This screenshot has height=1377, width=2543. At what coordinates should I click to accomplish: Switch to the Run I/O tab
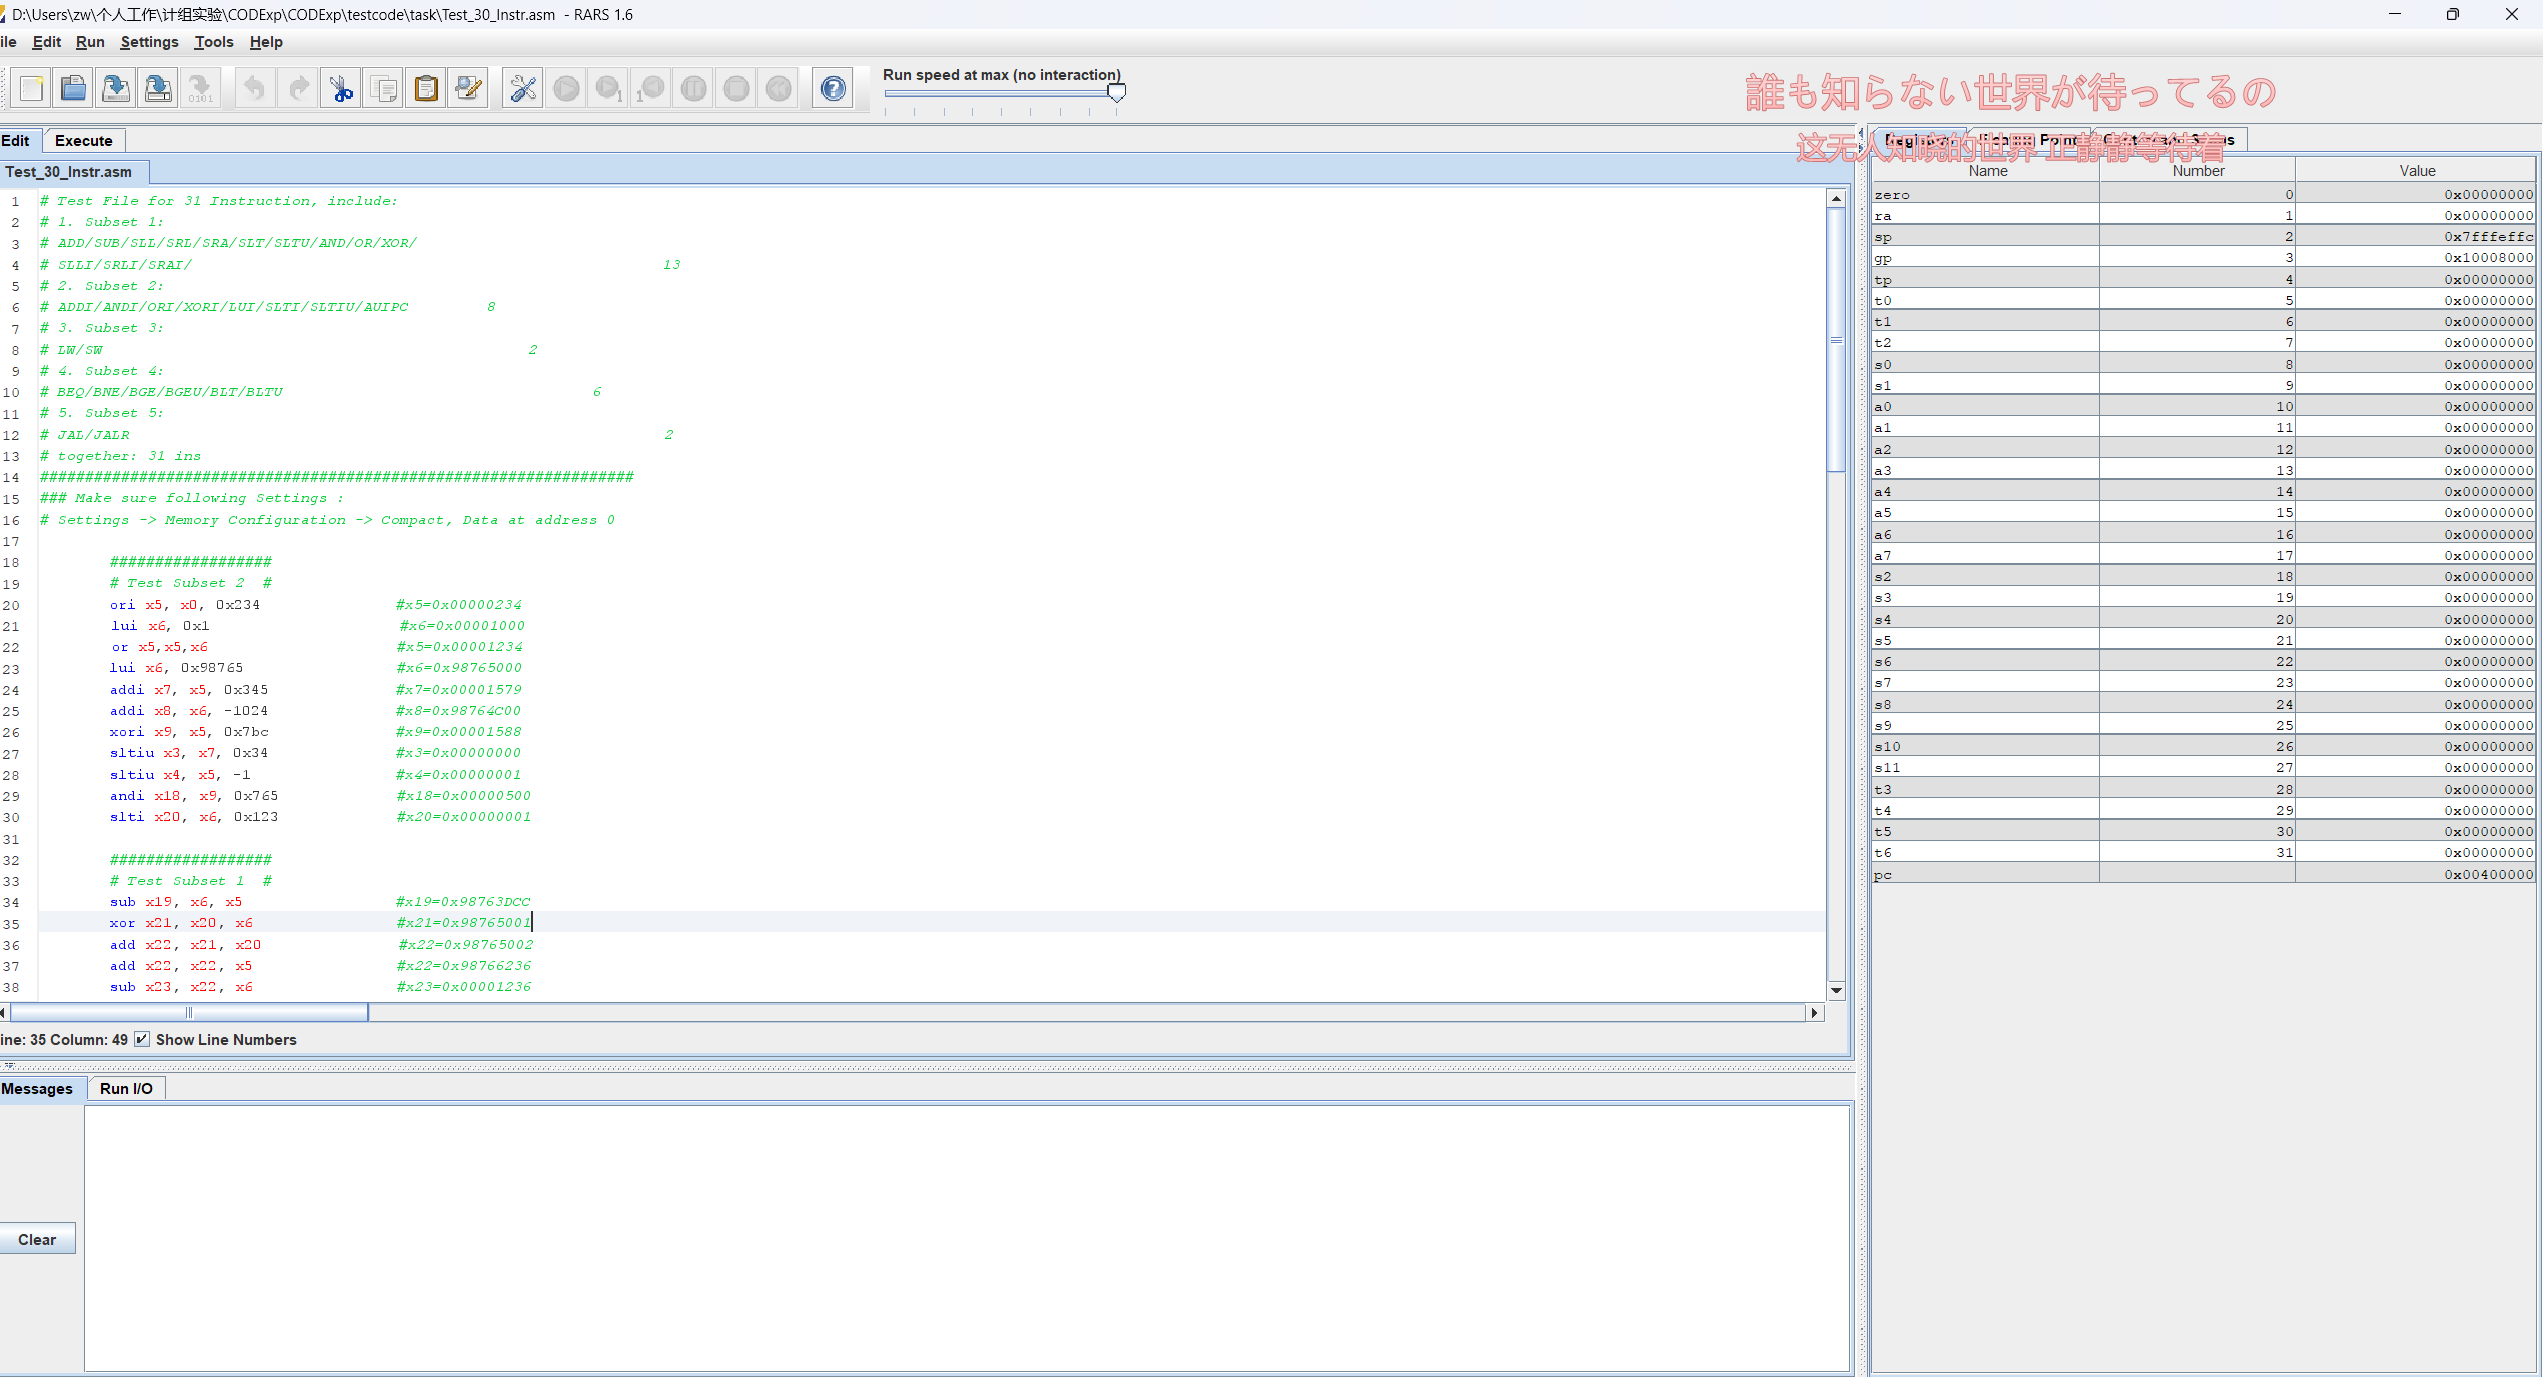tap(126, 1088)
